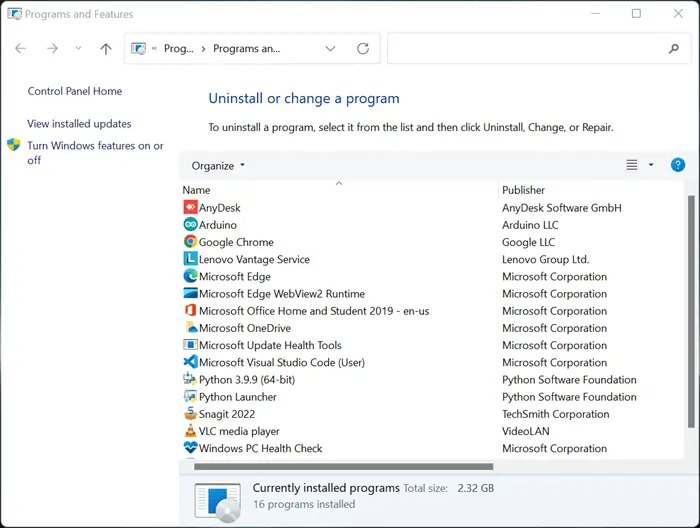The width and height of the screenshot is (700, 528).
Task: Open Turn Windows features on or off
Action: (95, 153)
